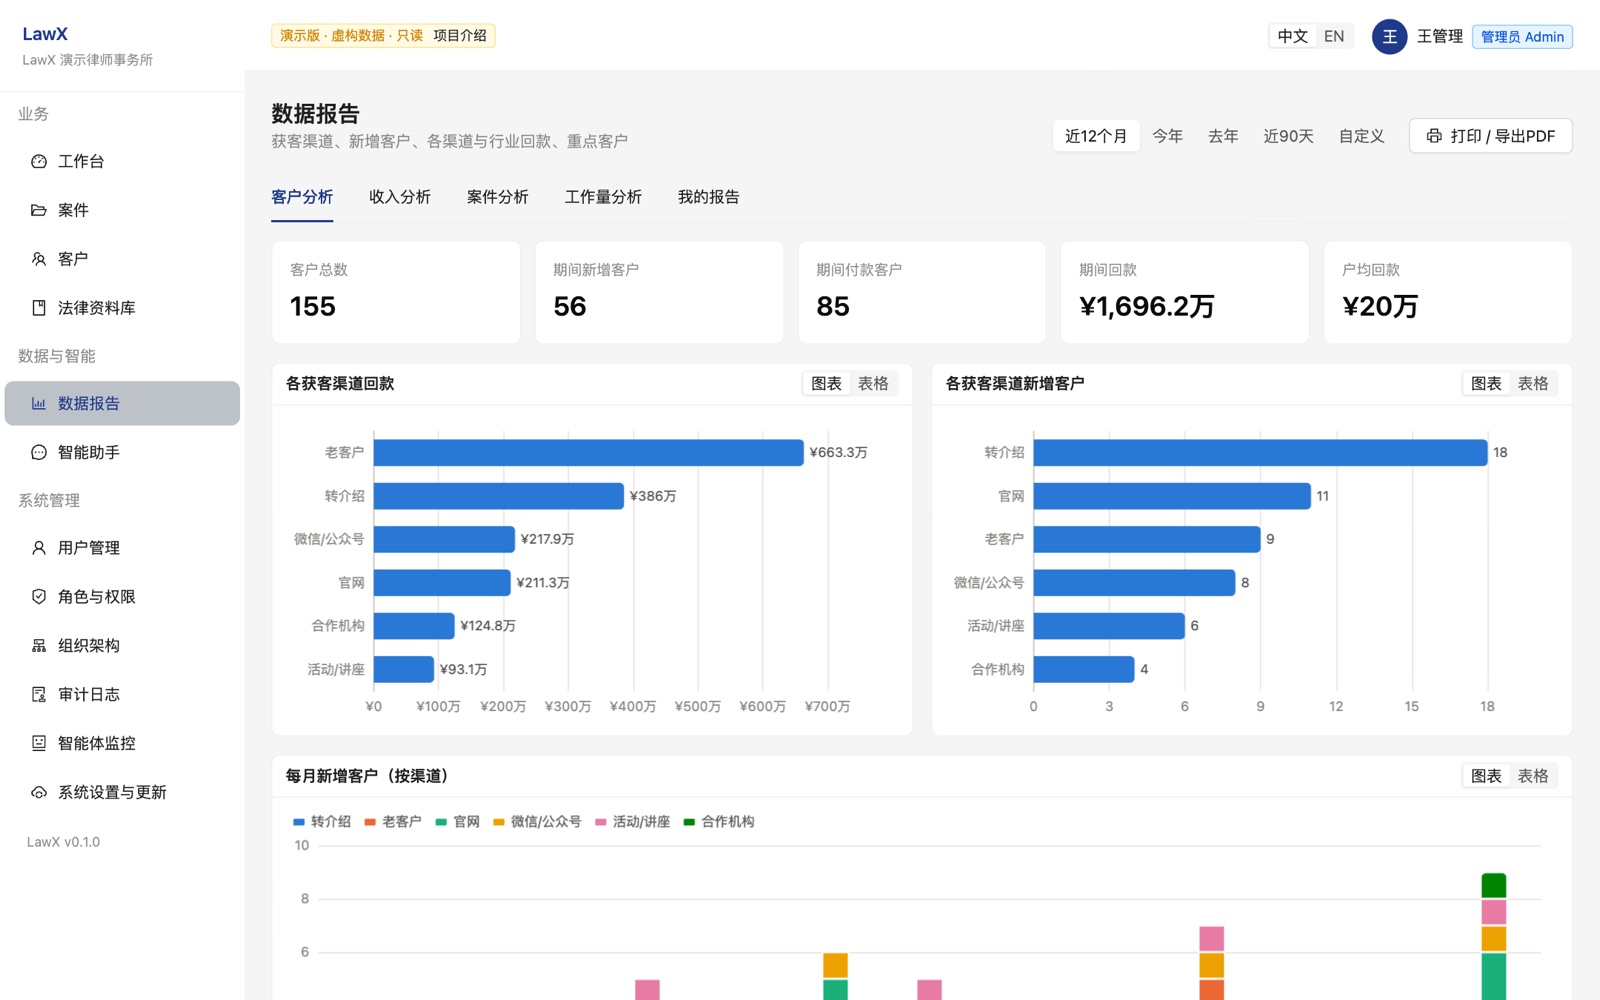Image resolution: width=1600 pixels, height=1000 pixels.
Task: Toggle 活动/讲座 legend entry
Action: 633,822
